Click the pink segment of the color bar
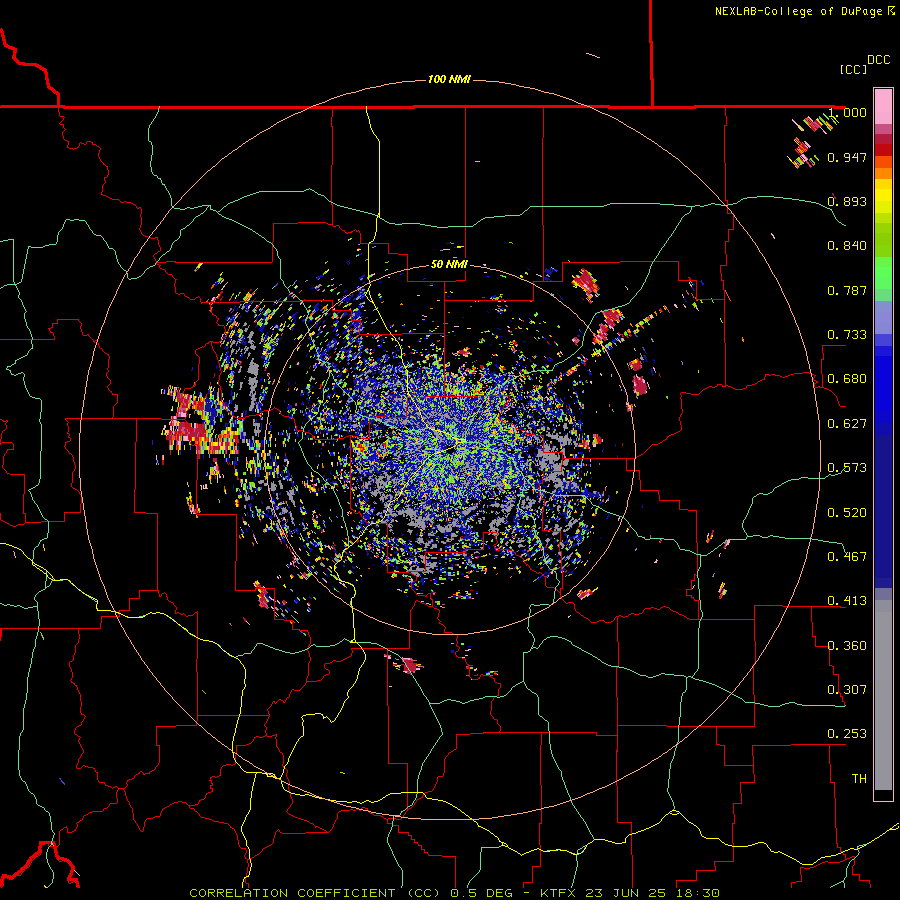This screenshot has width=900, height=900. (x=883, y=107)
